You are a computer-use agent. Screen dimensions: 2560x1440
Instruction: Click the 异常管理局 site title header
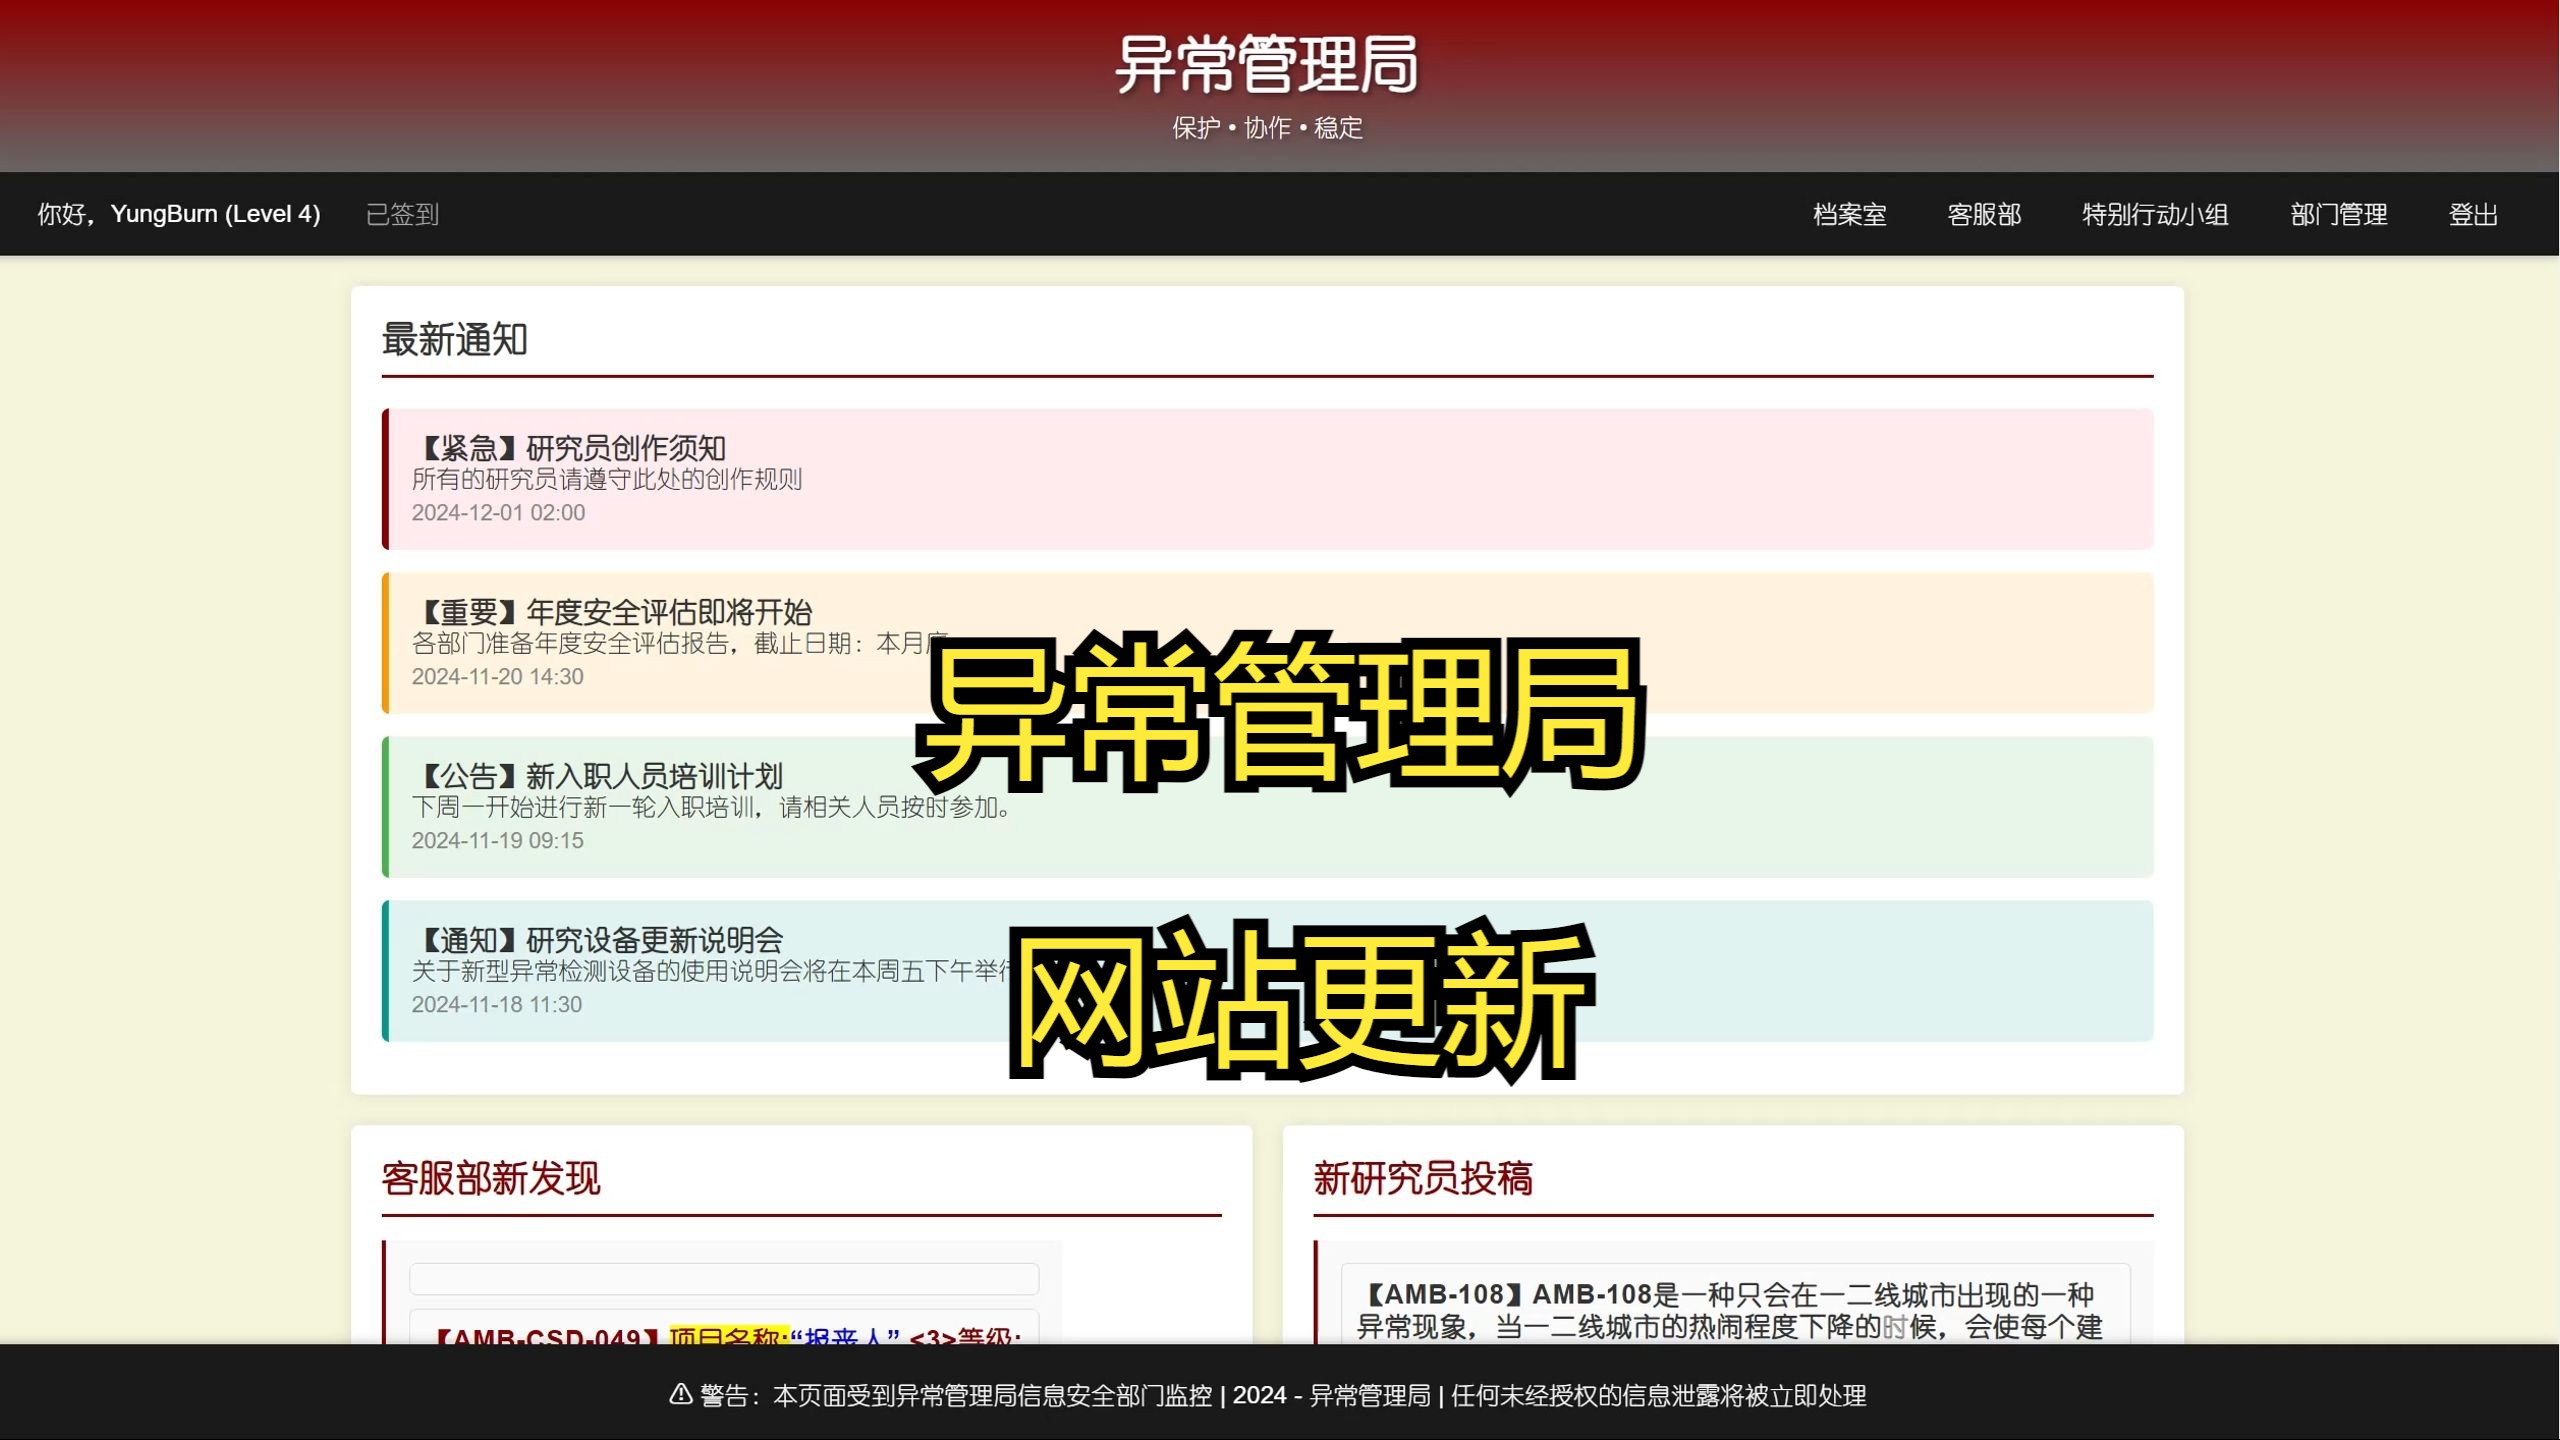tap(1267, 65)
